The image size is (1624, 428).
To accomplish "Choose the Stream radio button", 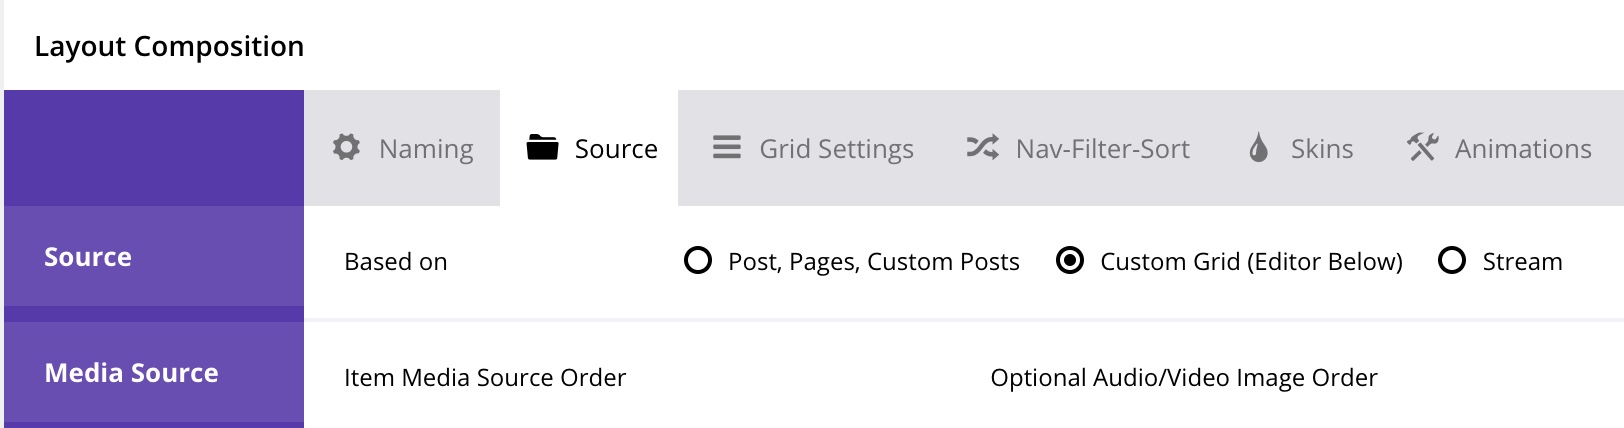I will click(1452, 261).
